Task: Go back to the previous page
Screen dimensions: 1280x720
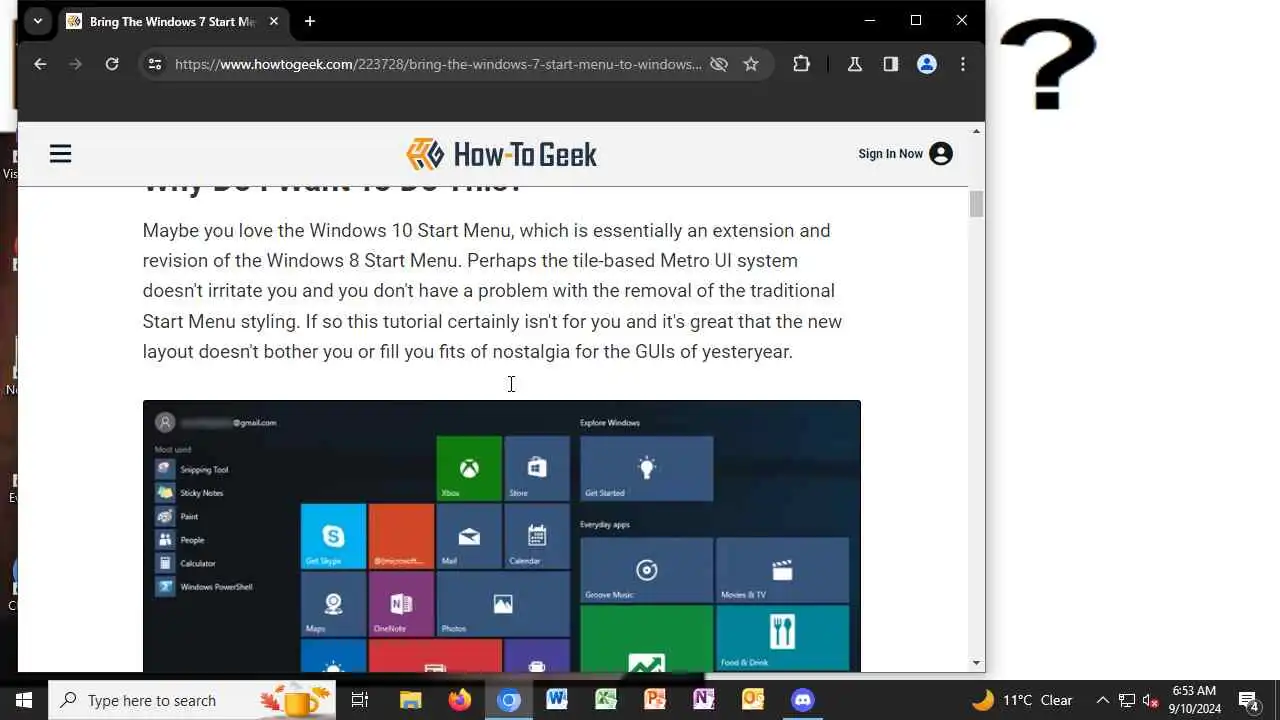Action: pyautogui.click(x=40, y=64)
